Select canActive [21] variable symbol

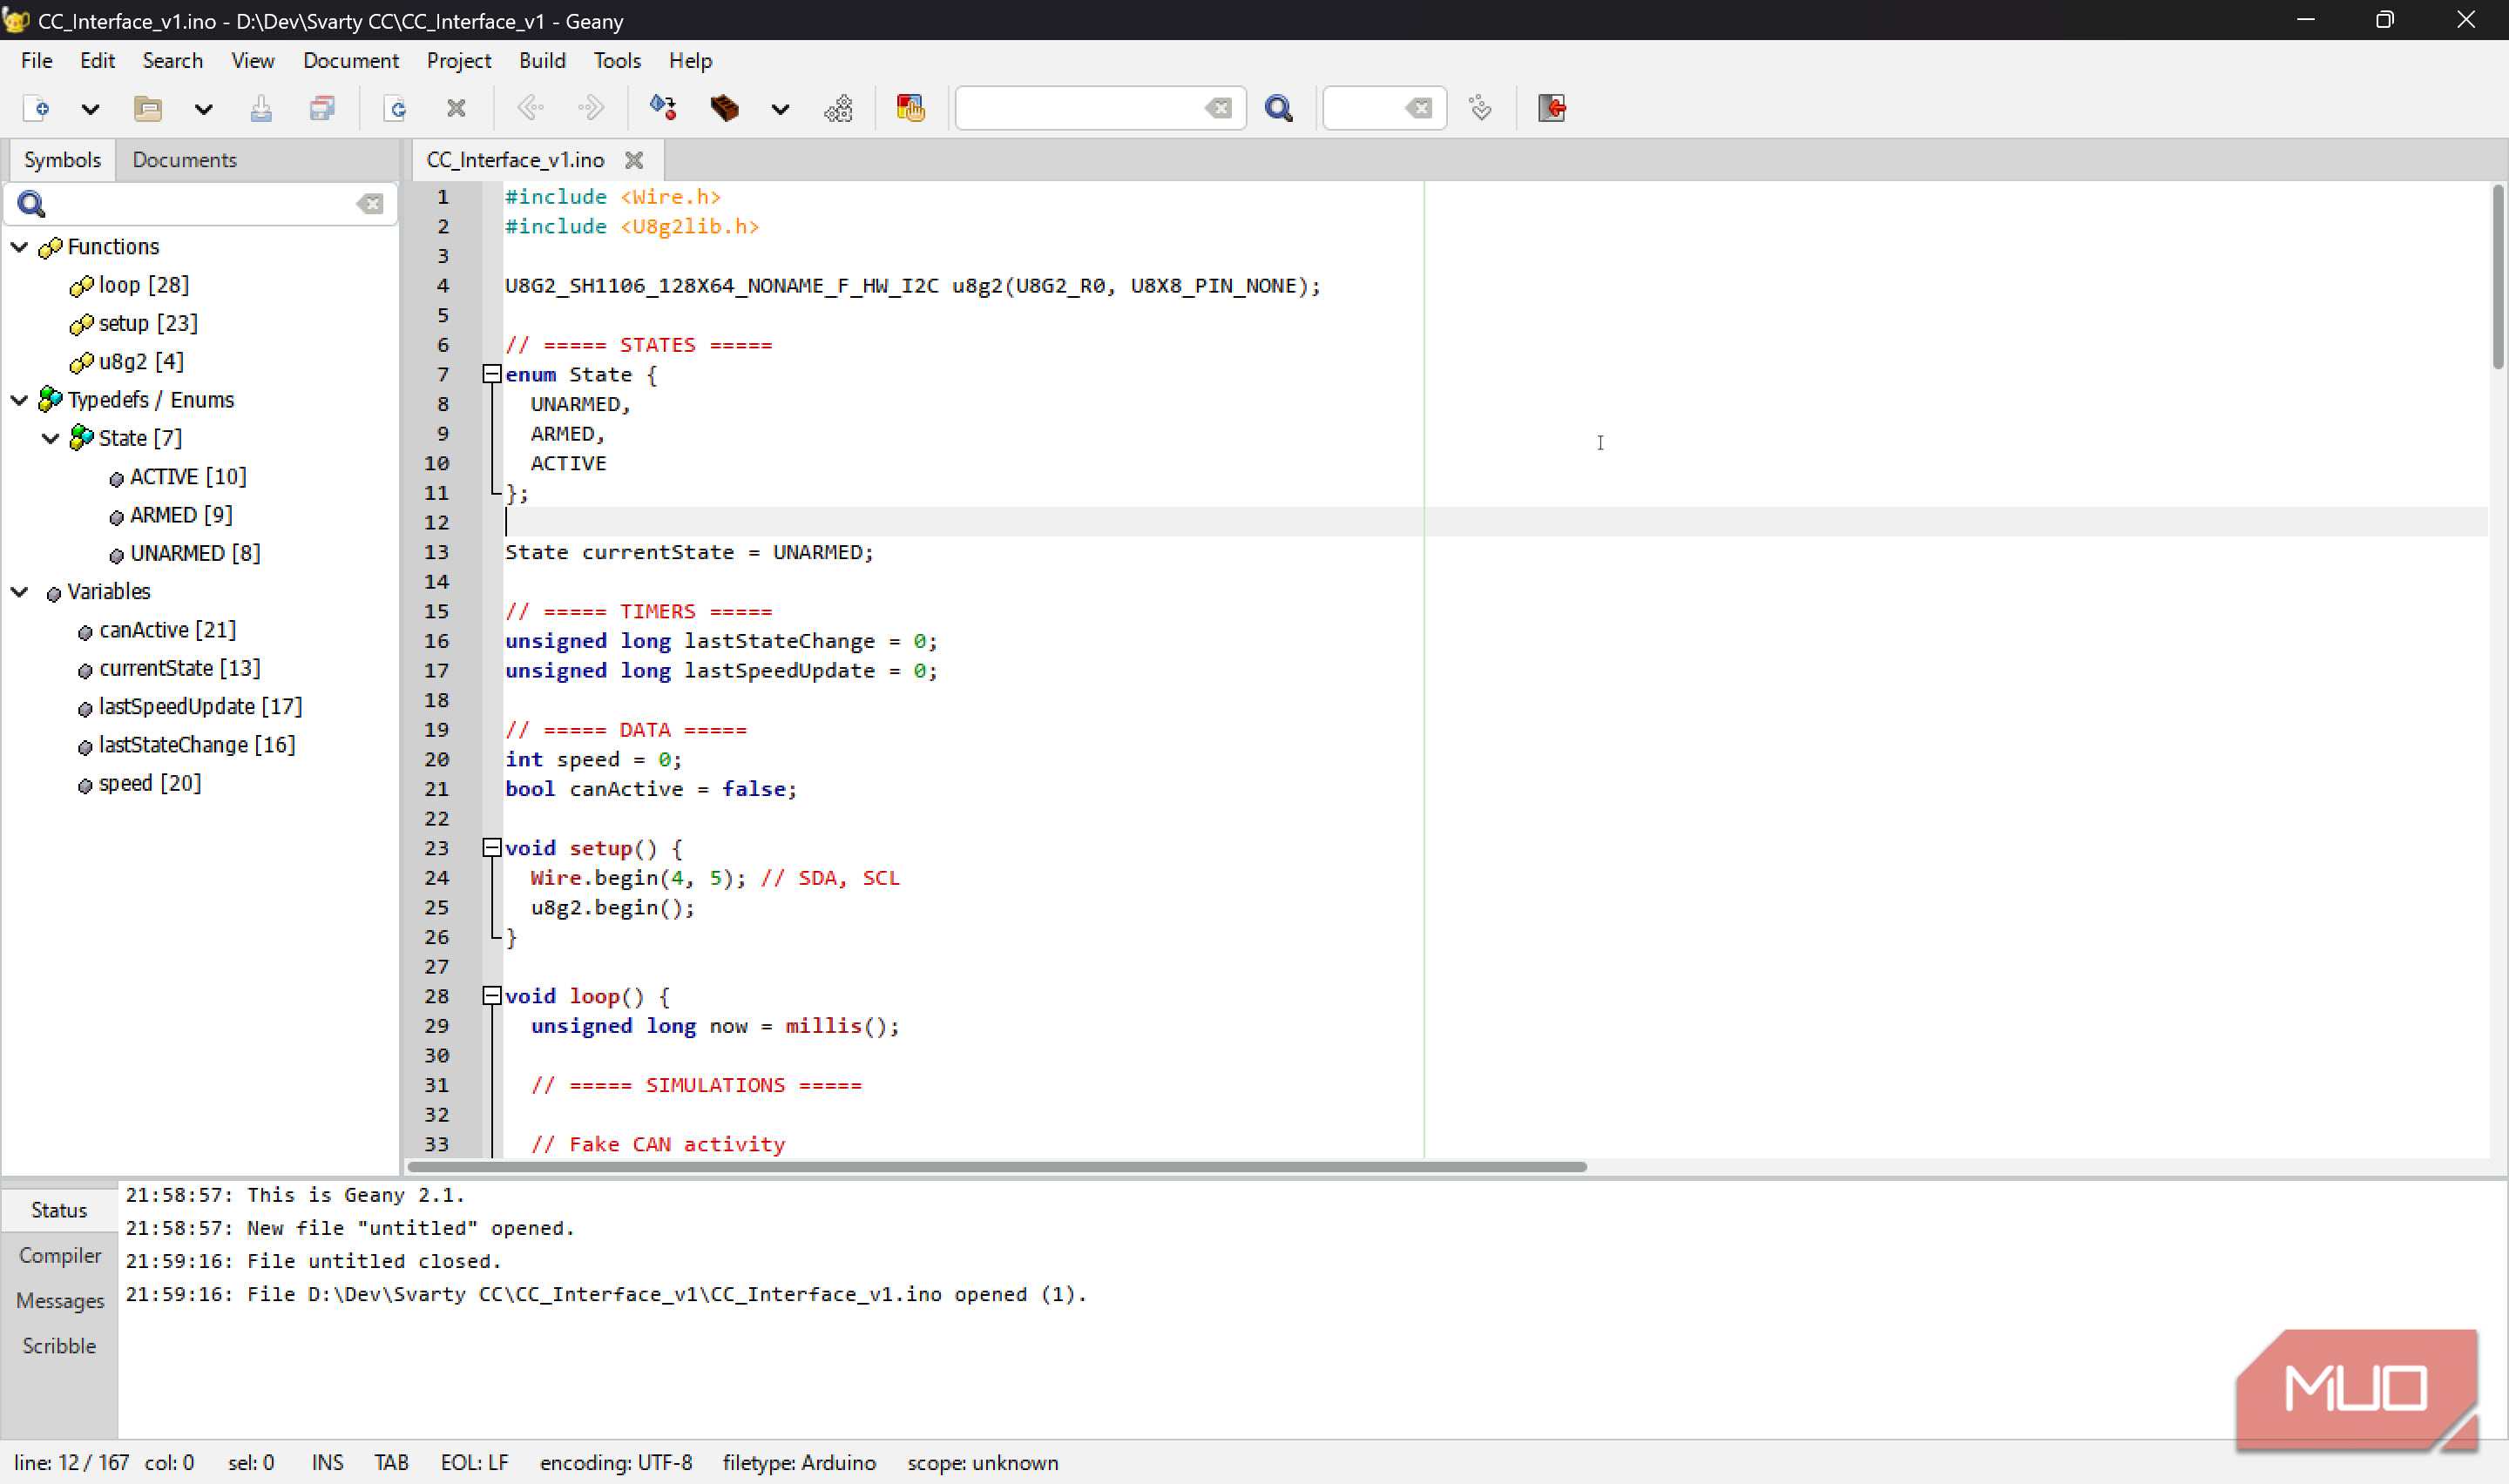coord(167,630)
